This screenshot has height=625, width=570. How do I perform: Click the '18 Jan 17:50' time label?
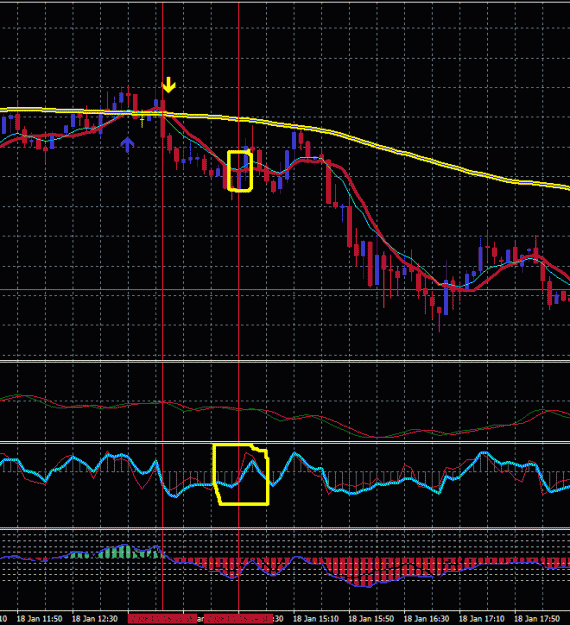(537, 619)
